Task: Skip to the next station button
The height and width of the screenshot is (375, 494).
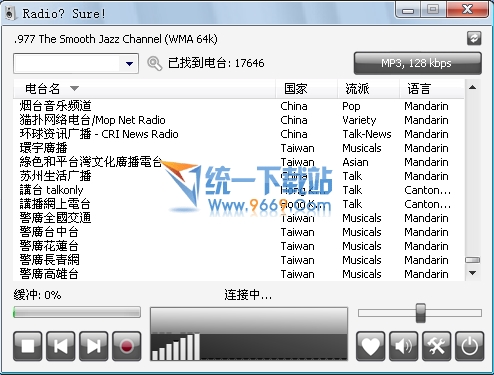Action: 93,346
